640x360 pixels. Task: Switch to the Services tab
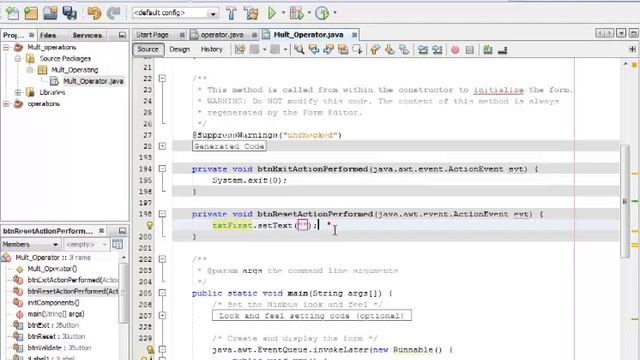[x=87, y=36]
